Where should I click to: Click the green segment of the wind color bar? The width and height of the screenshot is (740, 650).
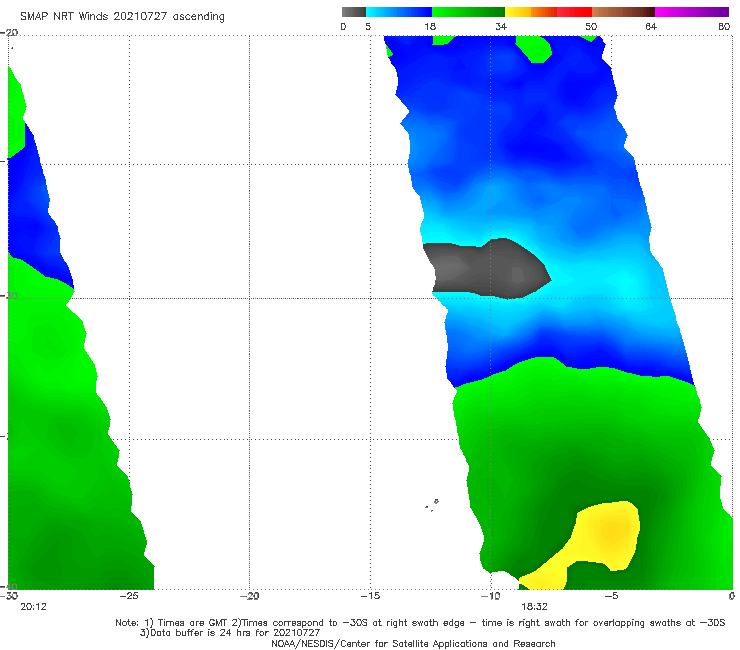coord(469,12)
